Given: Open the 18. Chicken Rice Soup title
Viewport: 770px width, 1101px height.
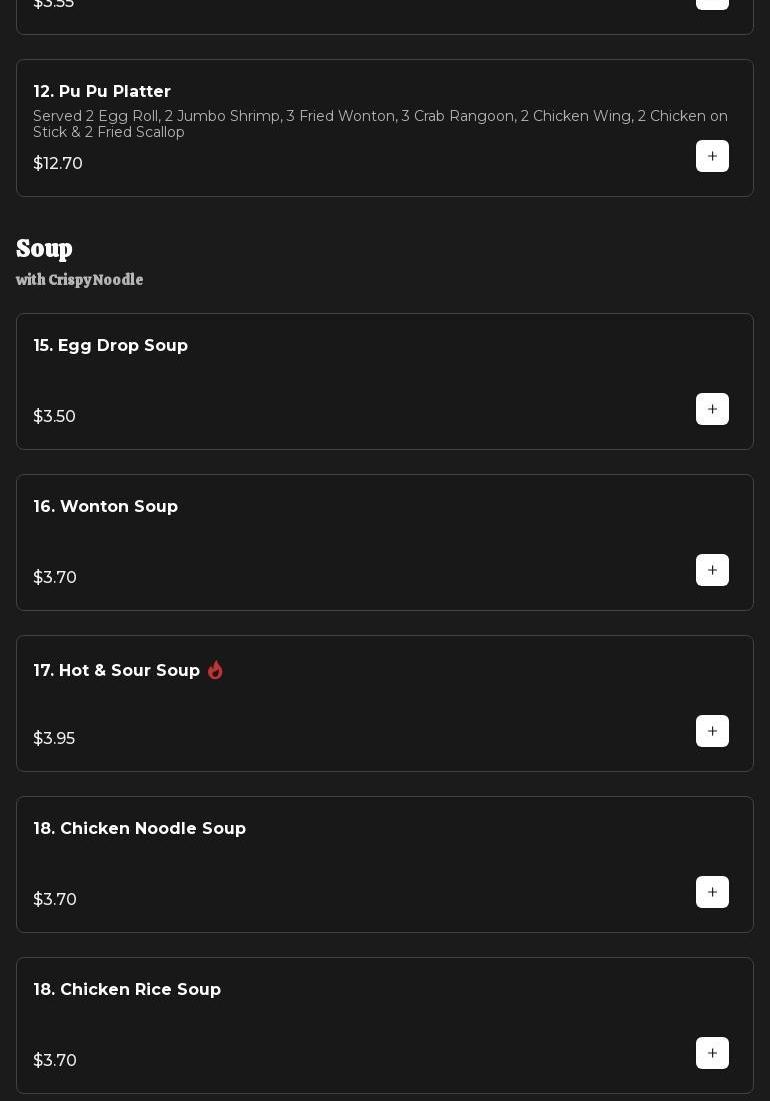Looking at the screenshot, I should pos(127,990).
